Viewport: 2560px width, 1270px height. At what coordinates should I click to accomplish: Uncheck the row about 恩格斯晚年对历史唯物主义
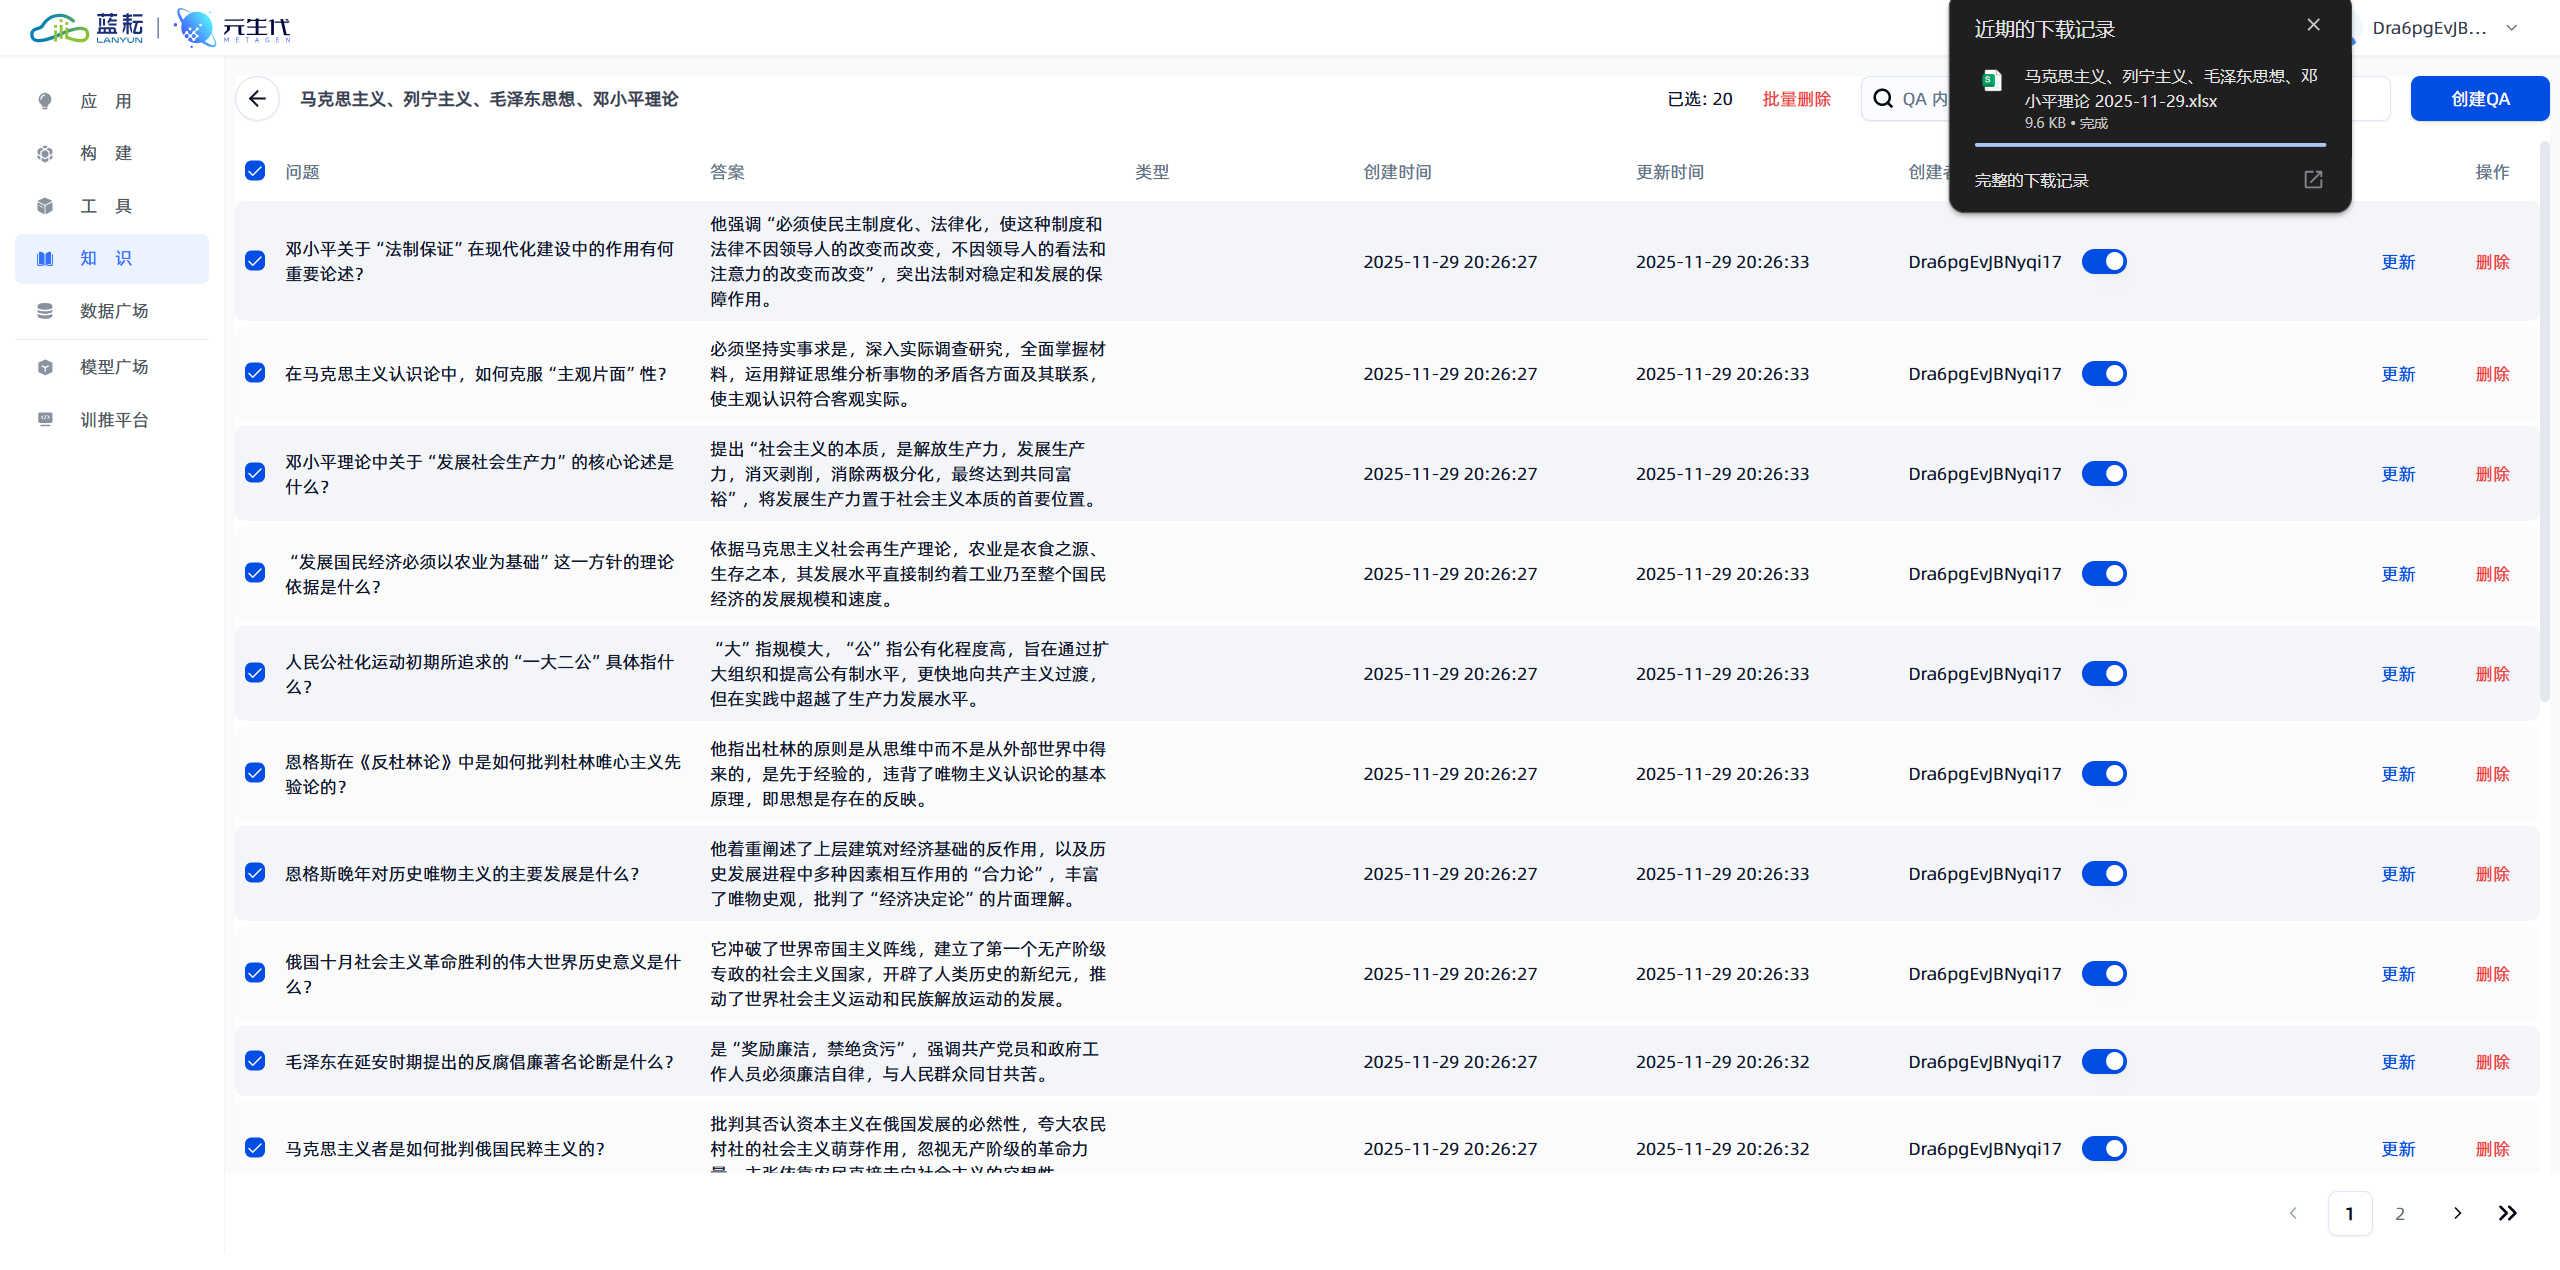(255, 873)
